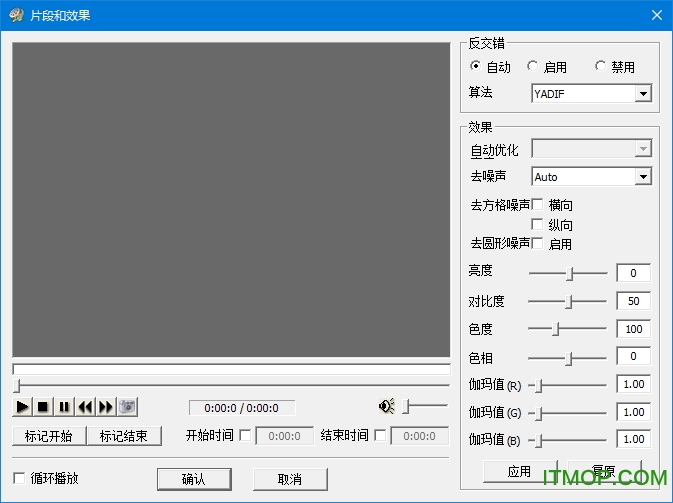Select the 启用 deinterlace radio button
Screen dimensions: 673x503
532,66
